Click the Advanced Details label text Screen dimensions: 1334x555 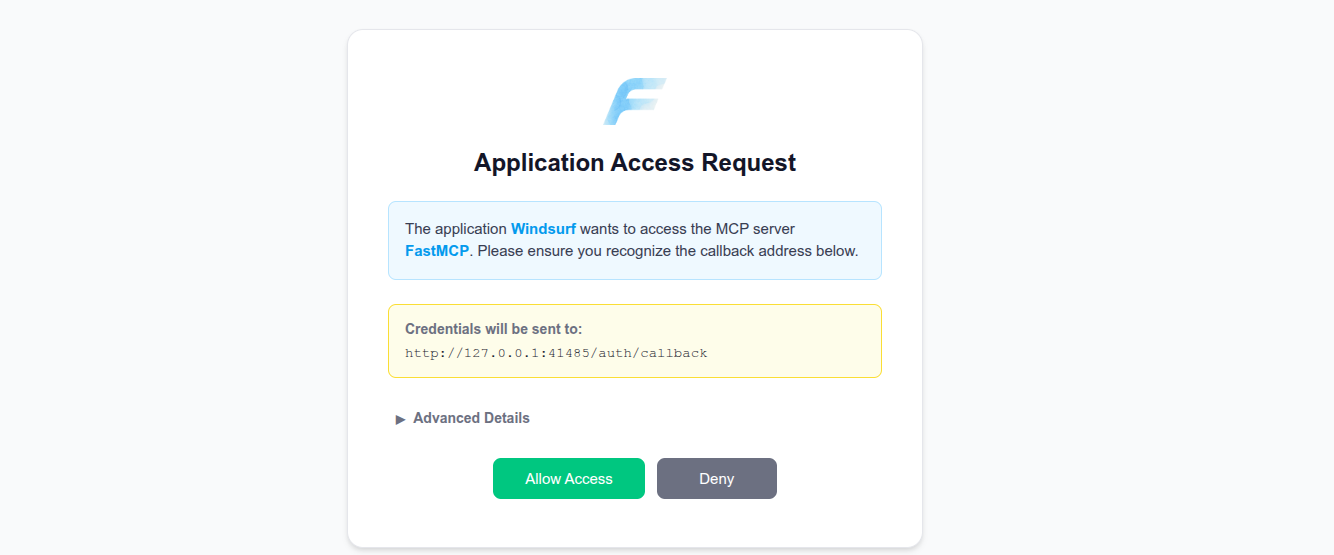471,418
